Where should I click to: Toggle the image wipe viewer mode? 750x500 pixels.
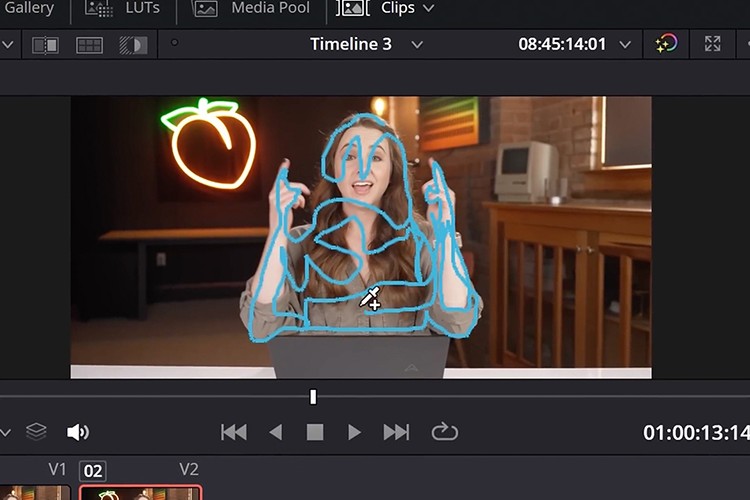[x=46, y=45]
